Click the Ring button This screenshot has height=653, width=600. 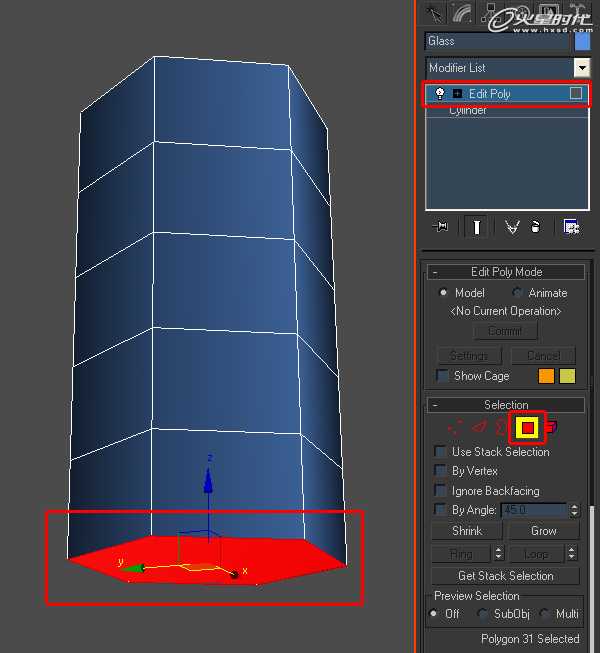(x=461, y=554)
